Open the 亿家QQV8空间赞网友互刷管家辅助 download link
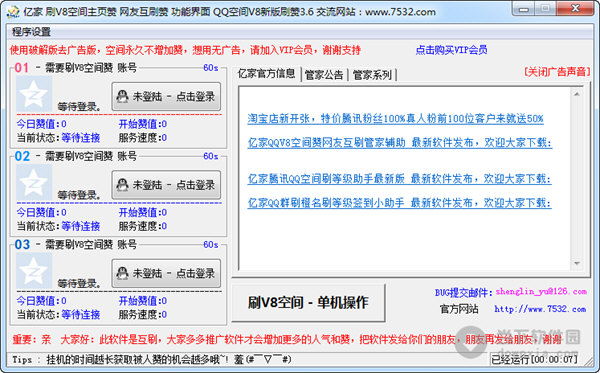 (400, 143)
